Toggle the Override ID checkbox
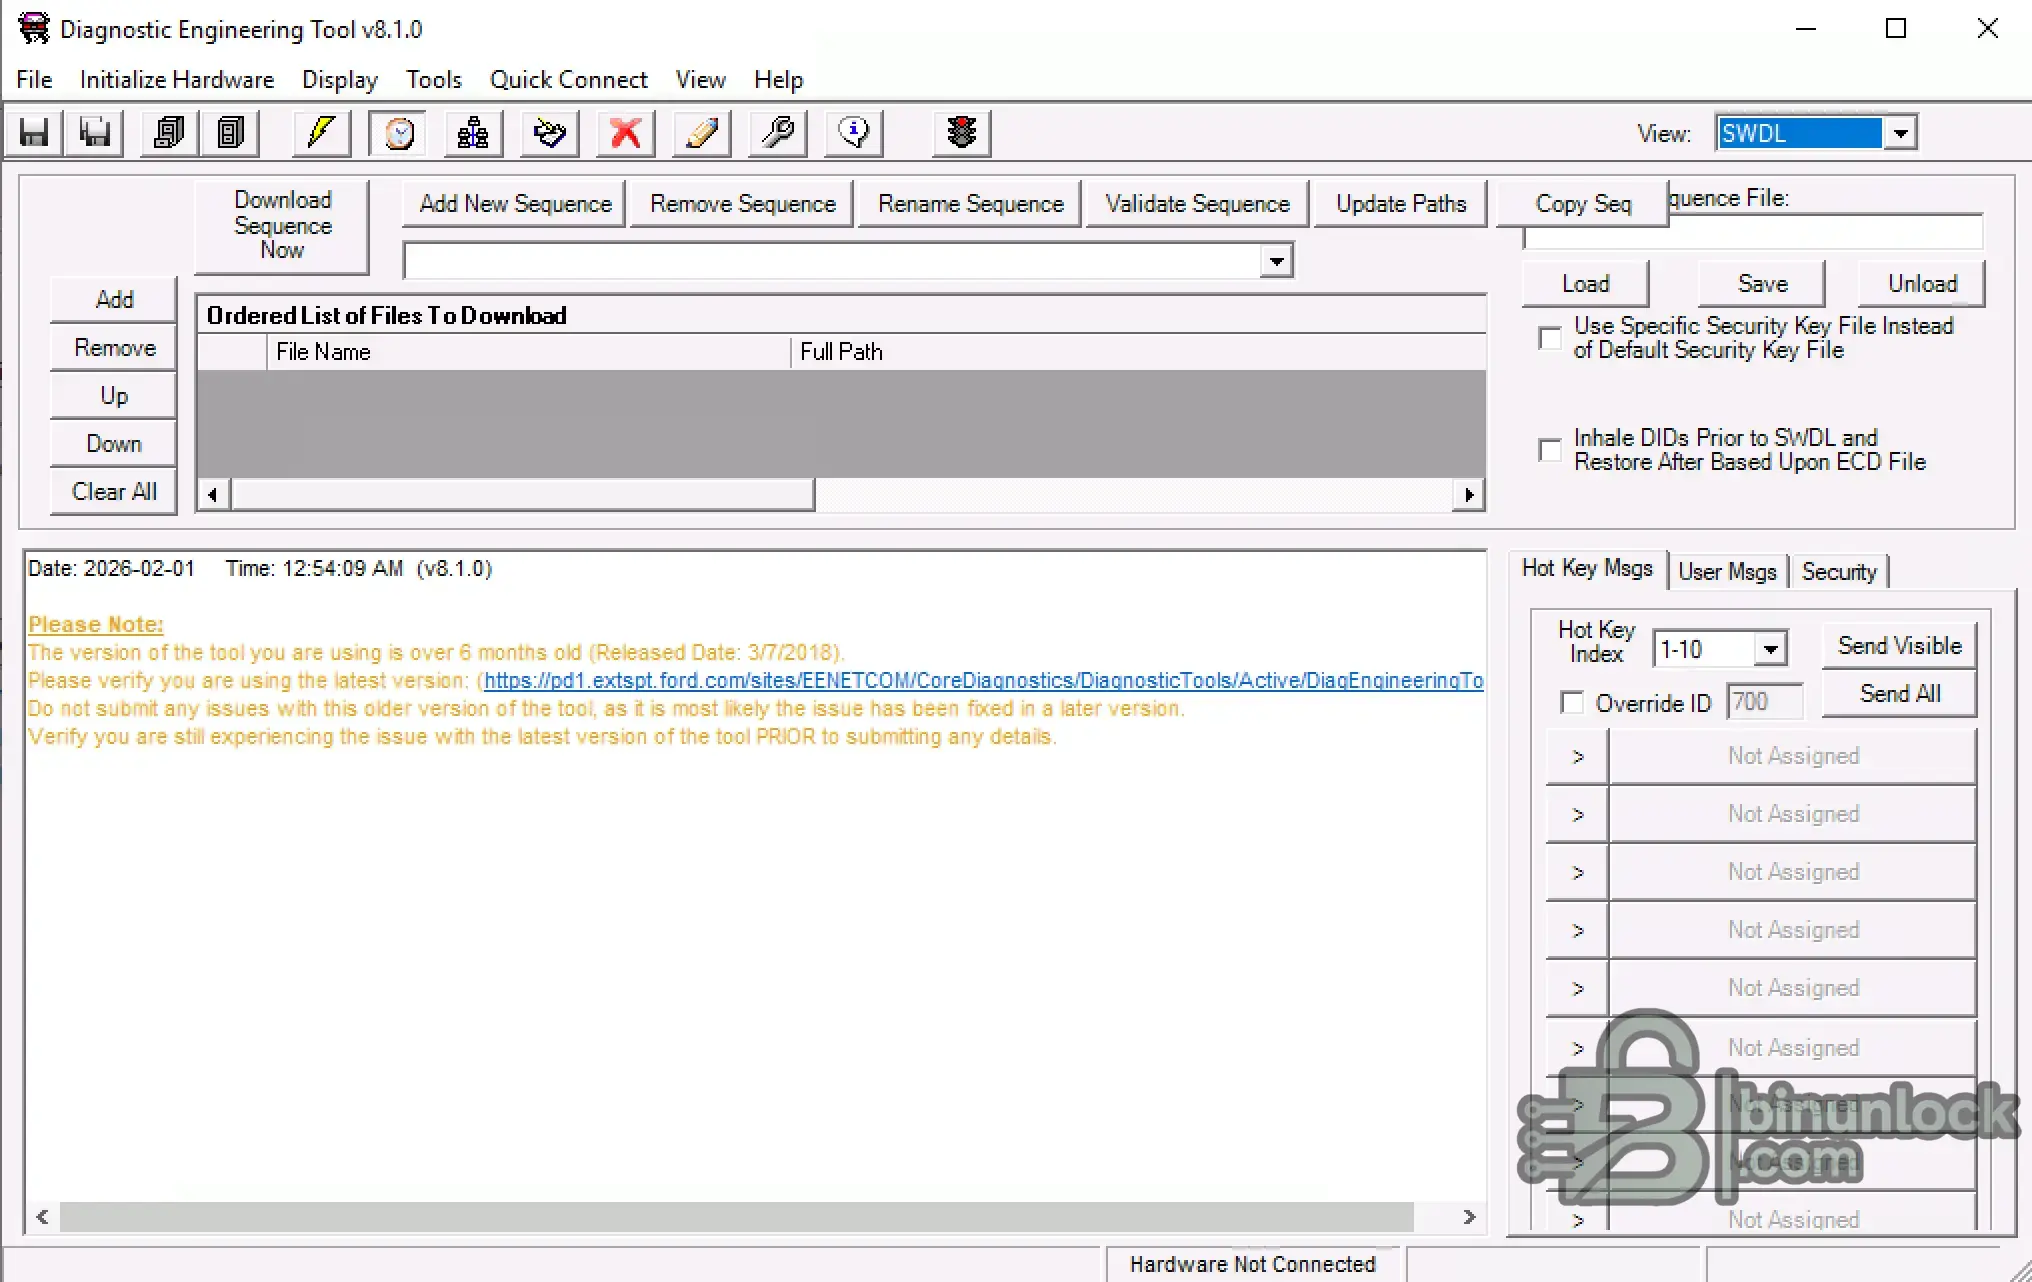This screenshot has height=1282, width=2032. pyautogui.click(x=1572, y=703)
